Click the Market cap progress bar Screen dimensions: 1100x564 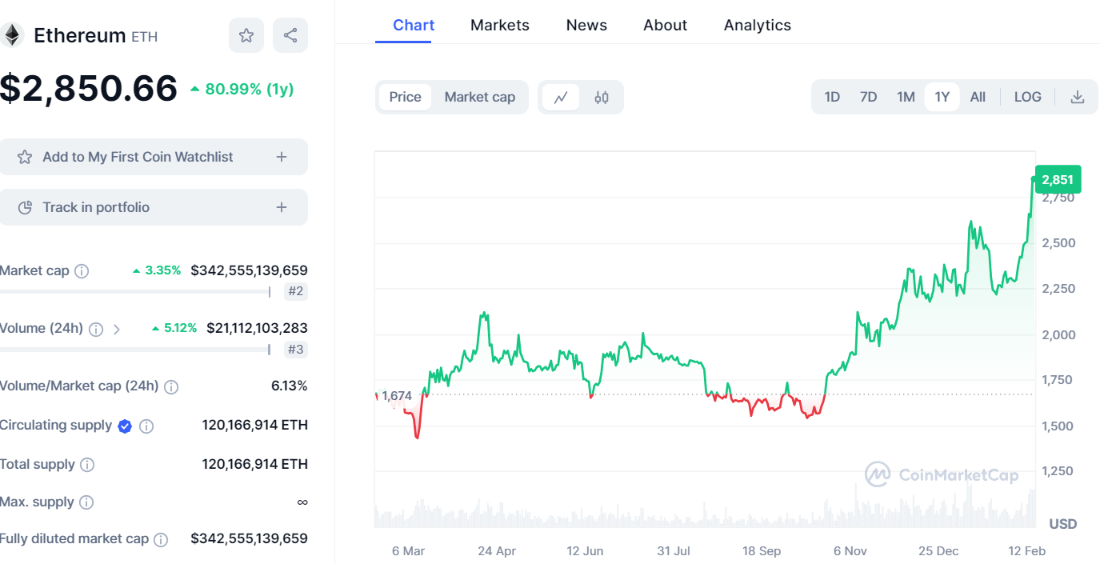click(135, 292)
